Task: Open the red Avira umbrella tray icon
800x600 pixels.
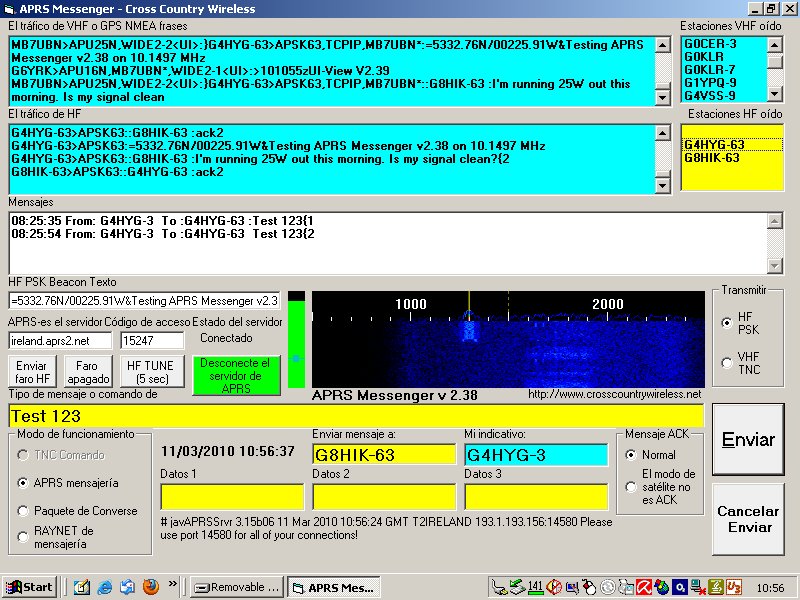Action: [644, 588]
